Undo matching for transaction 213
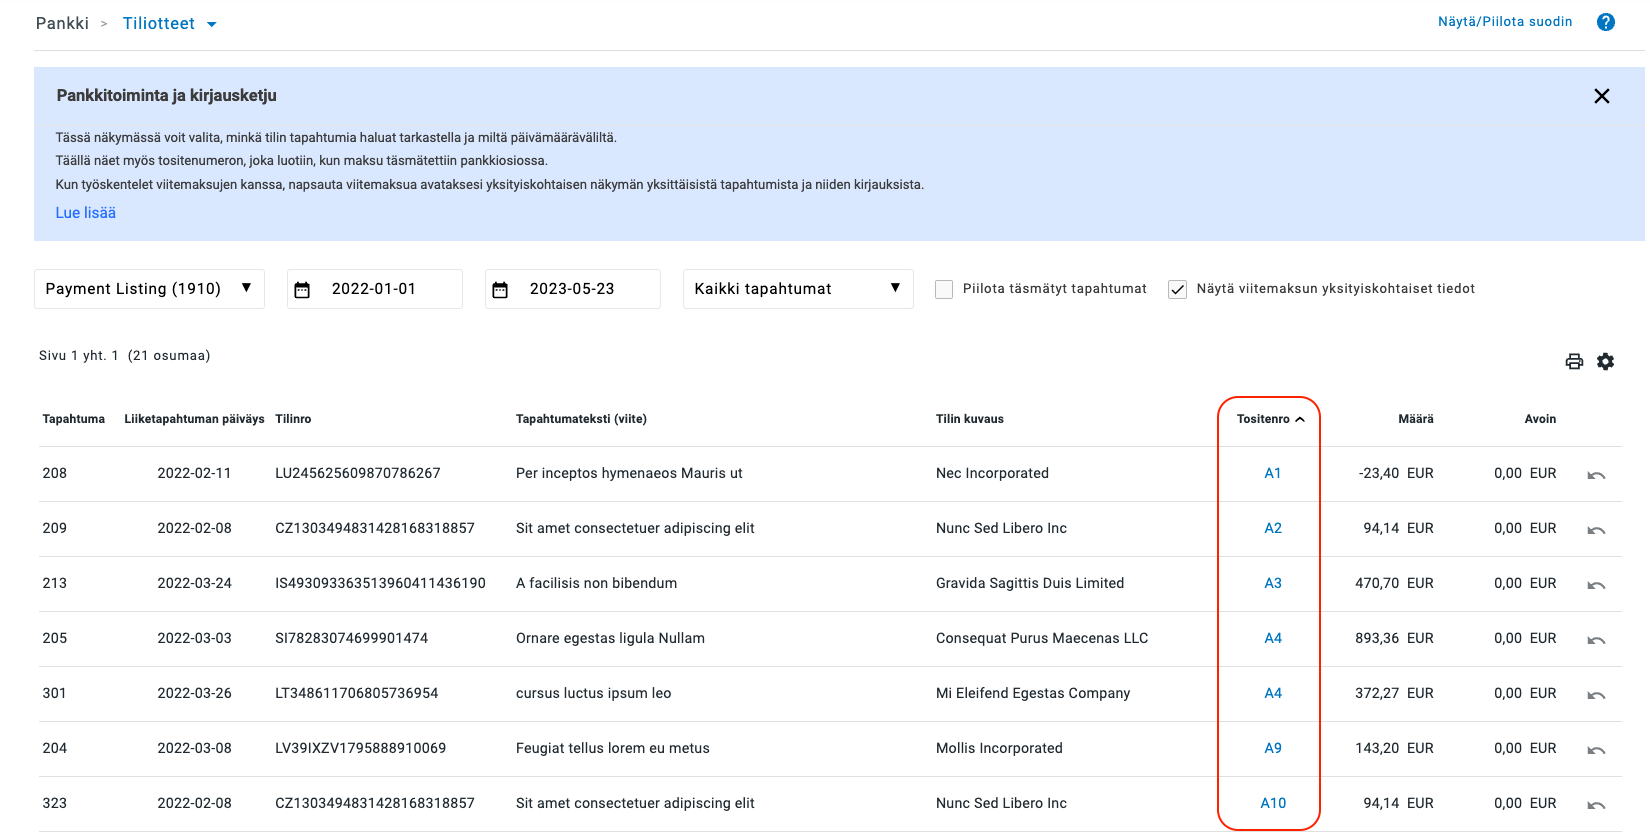 tap(1596, 585)
